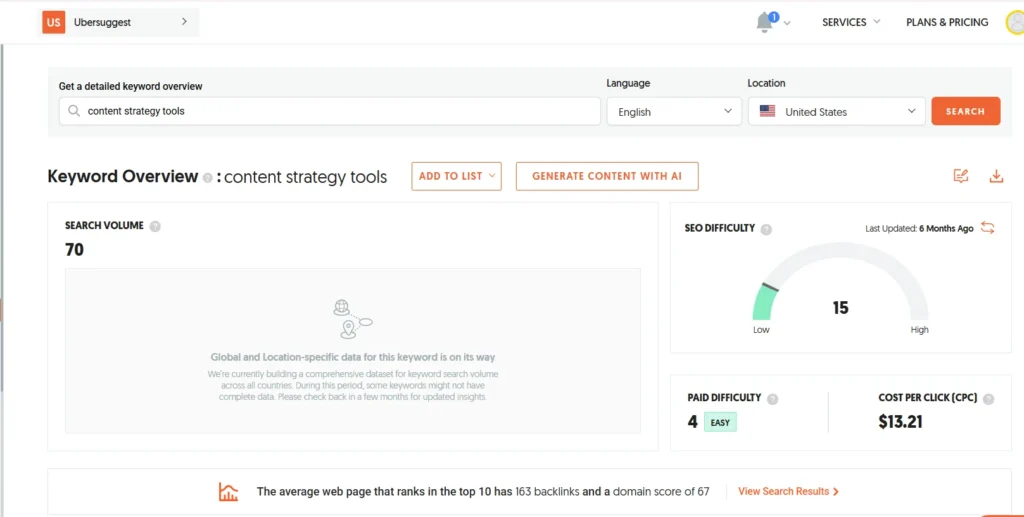Click Search Volume help icon
Image resolution: width=1024 pixels, height=517 pixels.
(x=155, y=226)
